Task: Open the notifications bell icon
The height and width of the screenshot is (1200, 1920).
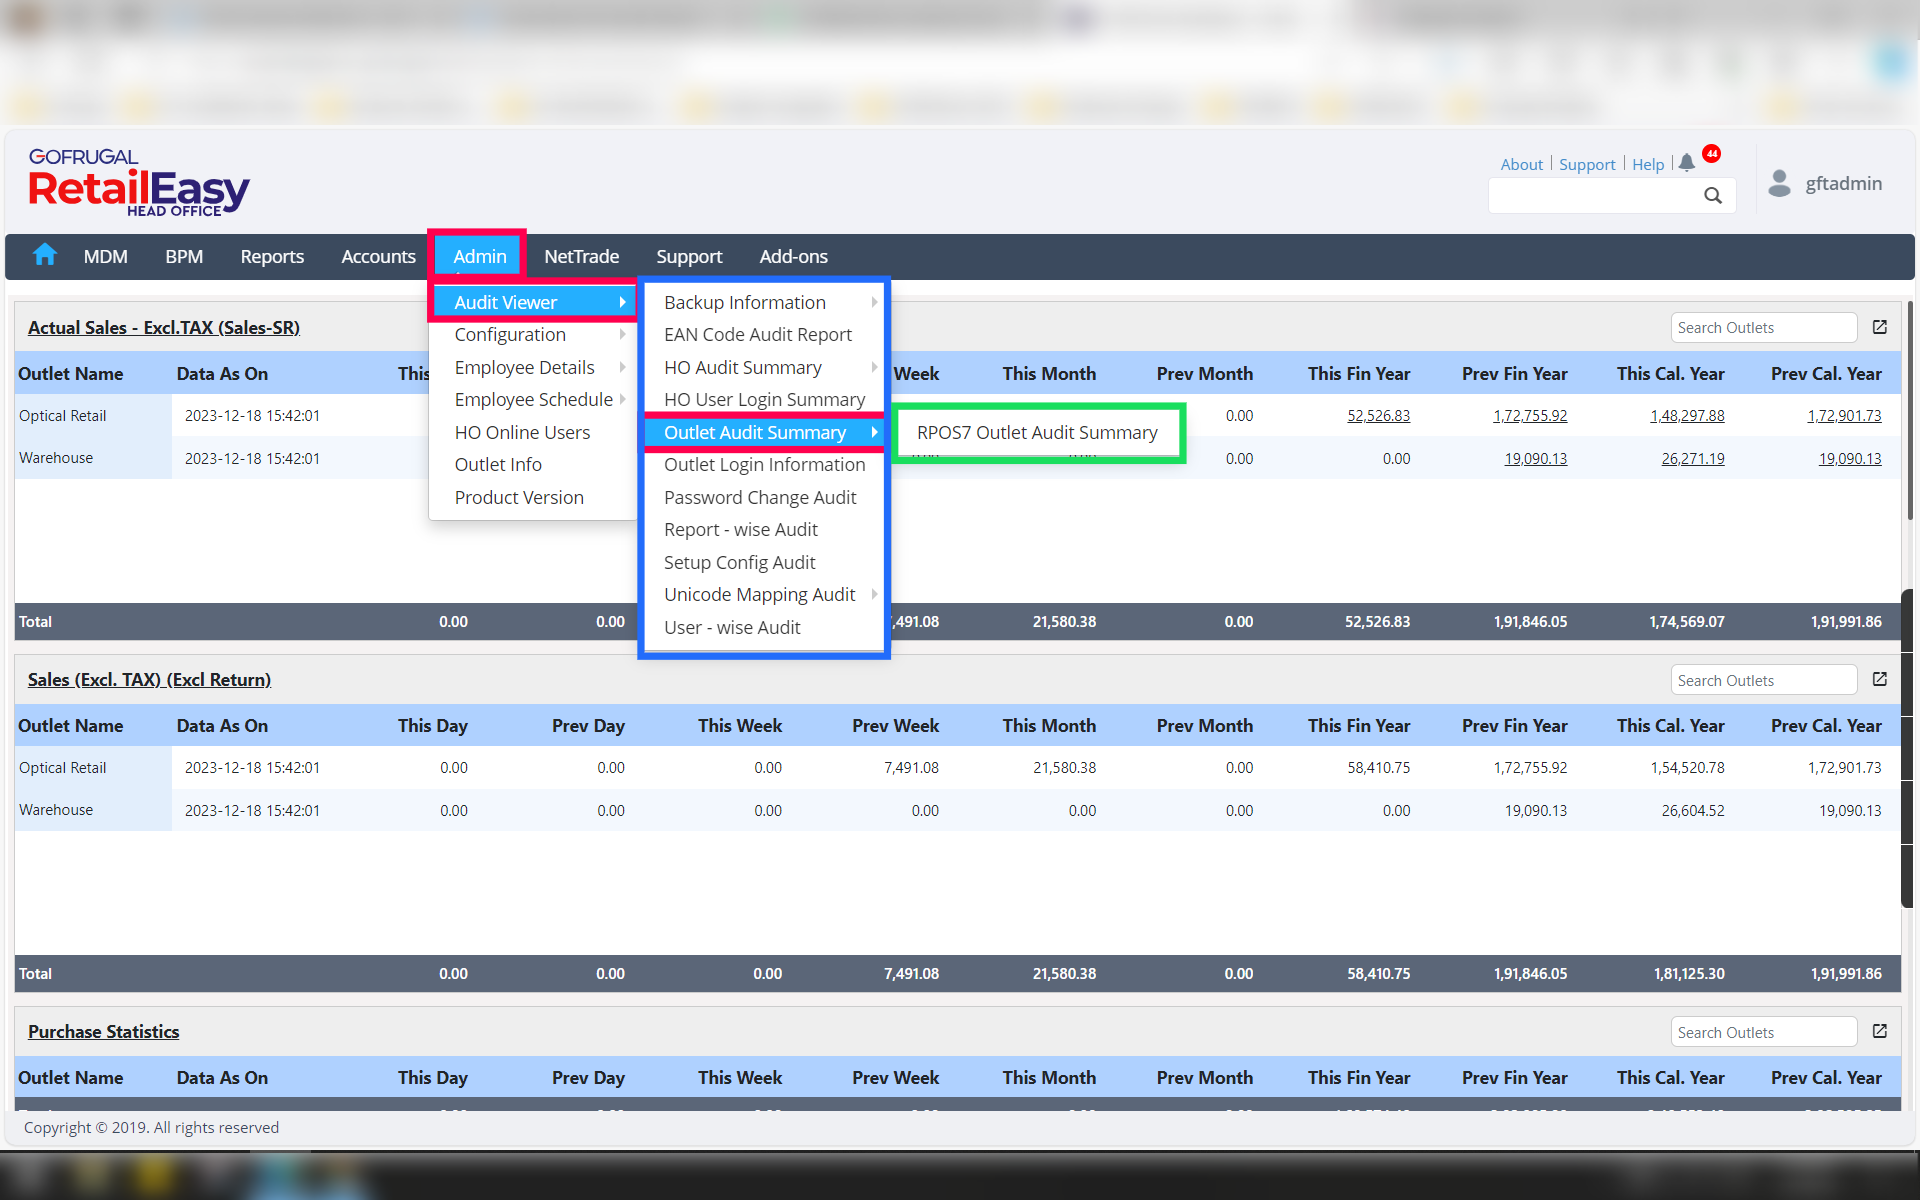Action: (x=1687, y=163)
